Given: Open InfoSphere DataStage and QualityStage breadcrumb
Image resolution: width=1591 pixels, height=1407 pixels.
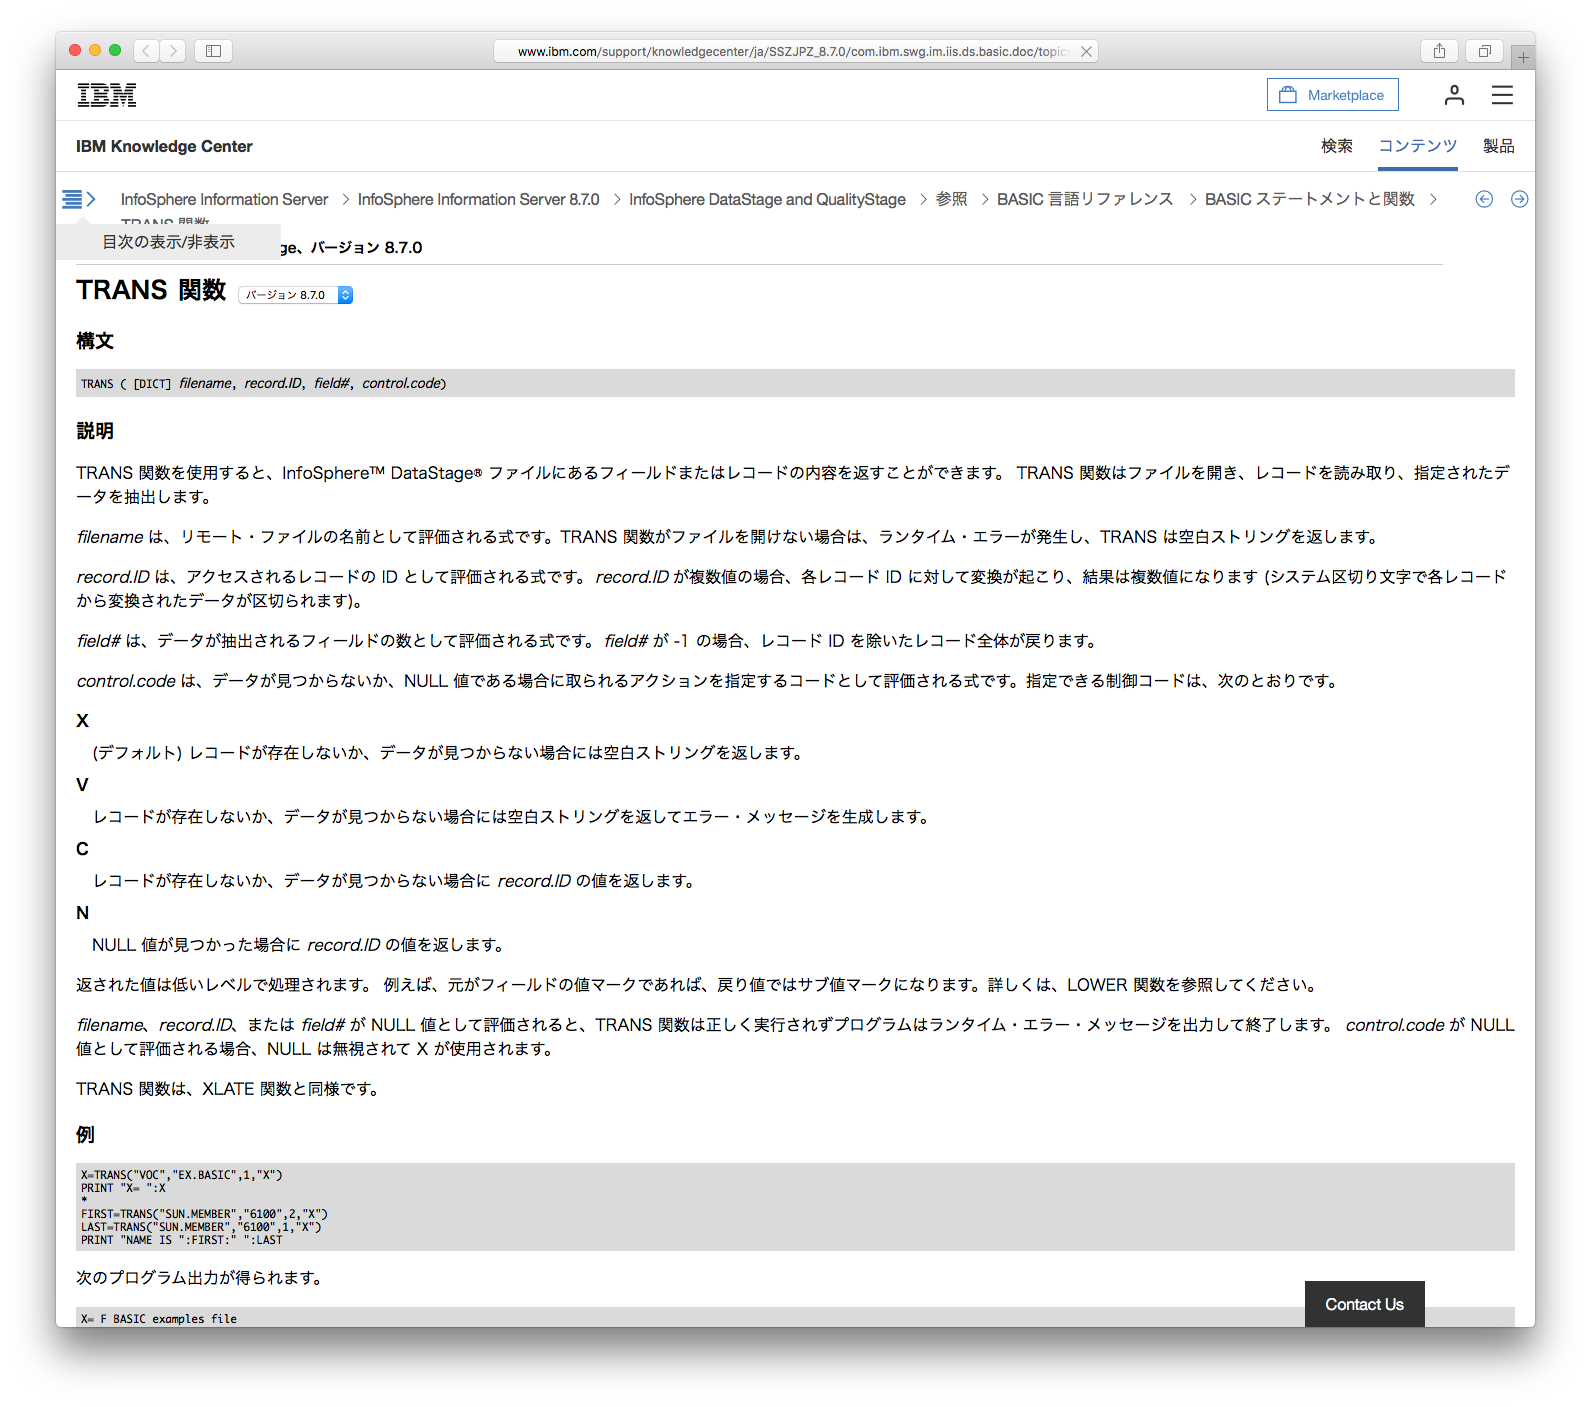Looking at the screenshot, I should [x=767, y=199].
